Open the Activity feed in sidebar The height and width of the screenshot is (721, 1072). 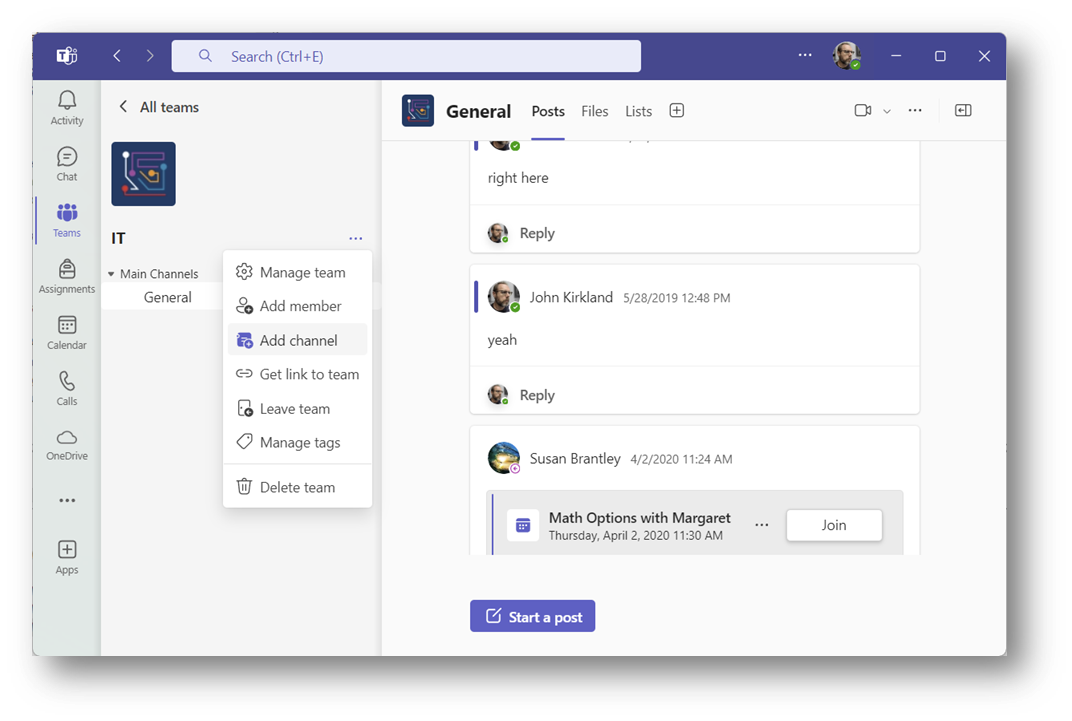click(x=67, y=107)
